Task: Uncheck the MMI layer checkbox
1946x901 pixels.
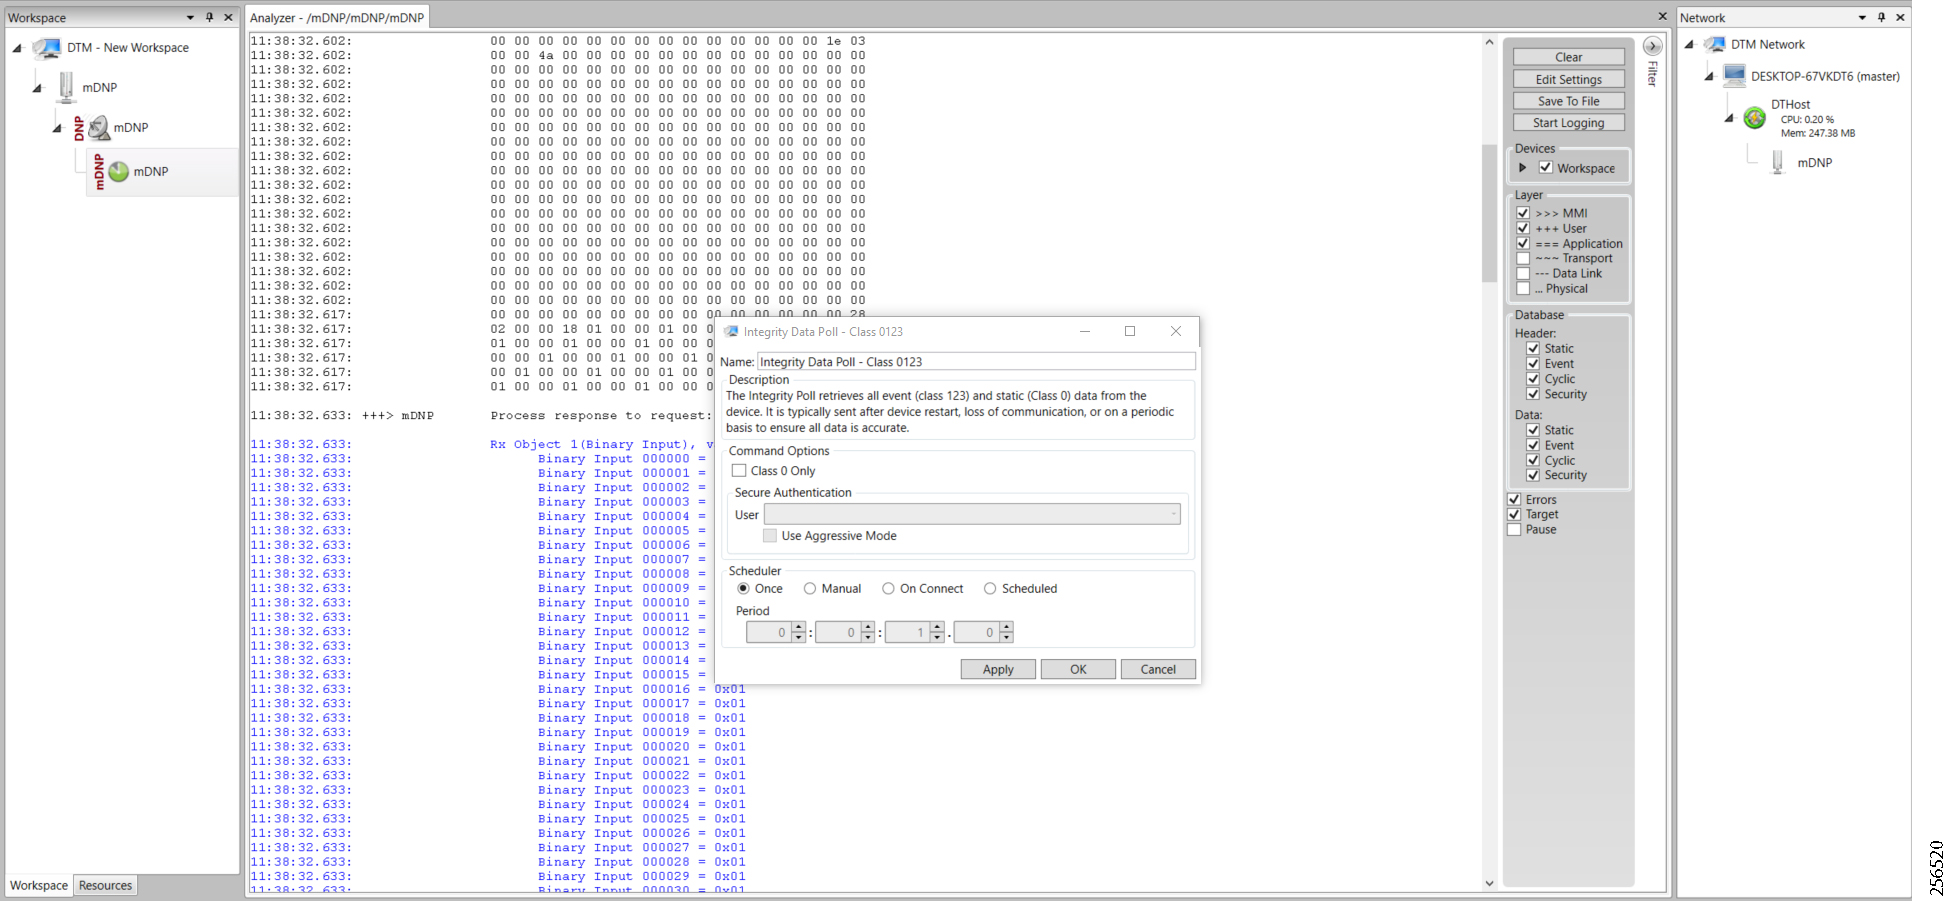Action: [x=1523, y=213]
